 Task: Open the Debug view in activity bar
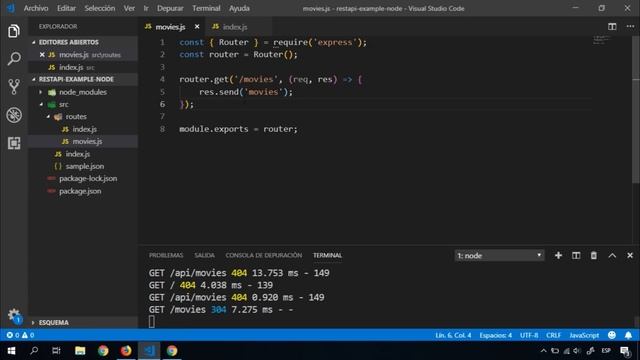click(14, 115)
